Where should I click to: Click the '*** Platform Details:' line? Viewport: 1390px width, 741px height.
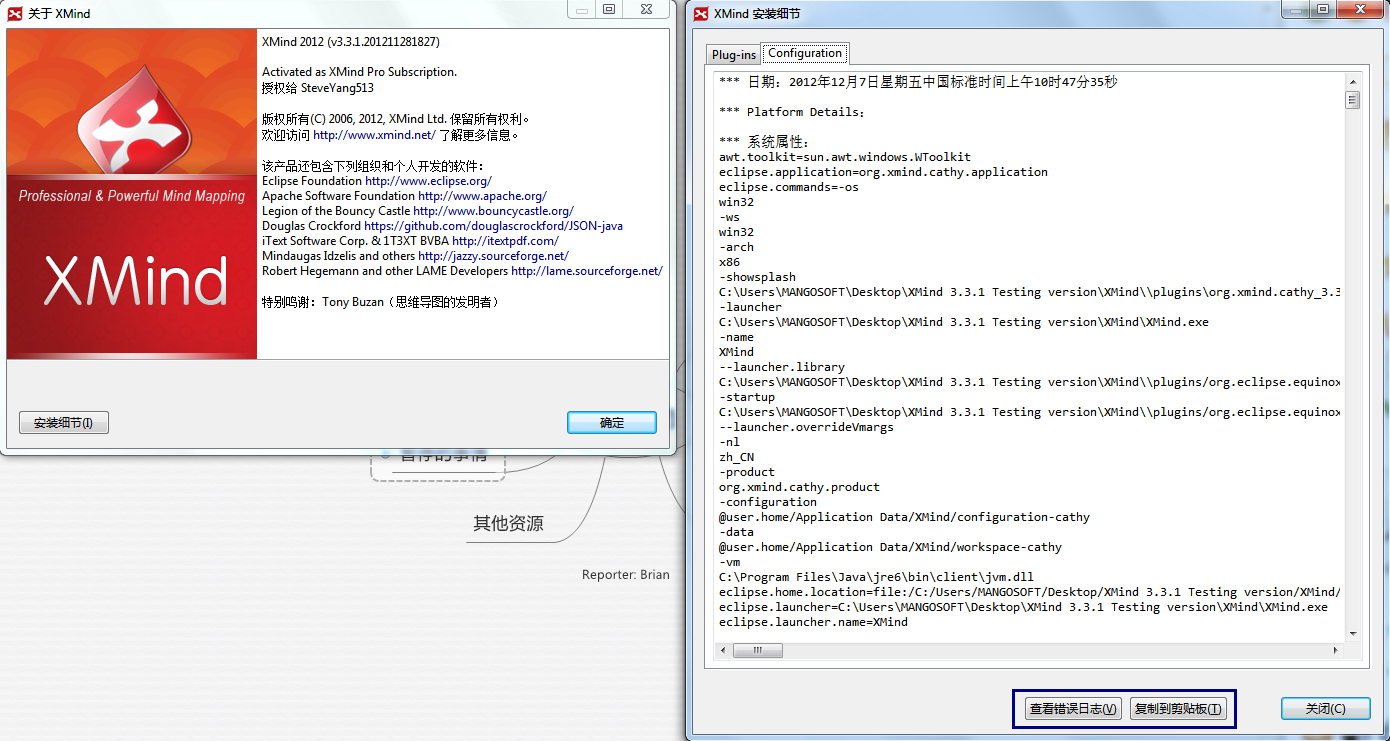coord(792,112)
